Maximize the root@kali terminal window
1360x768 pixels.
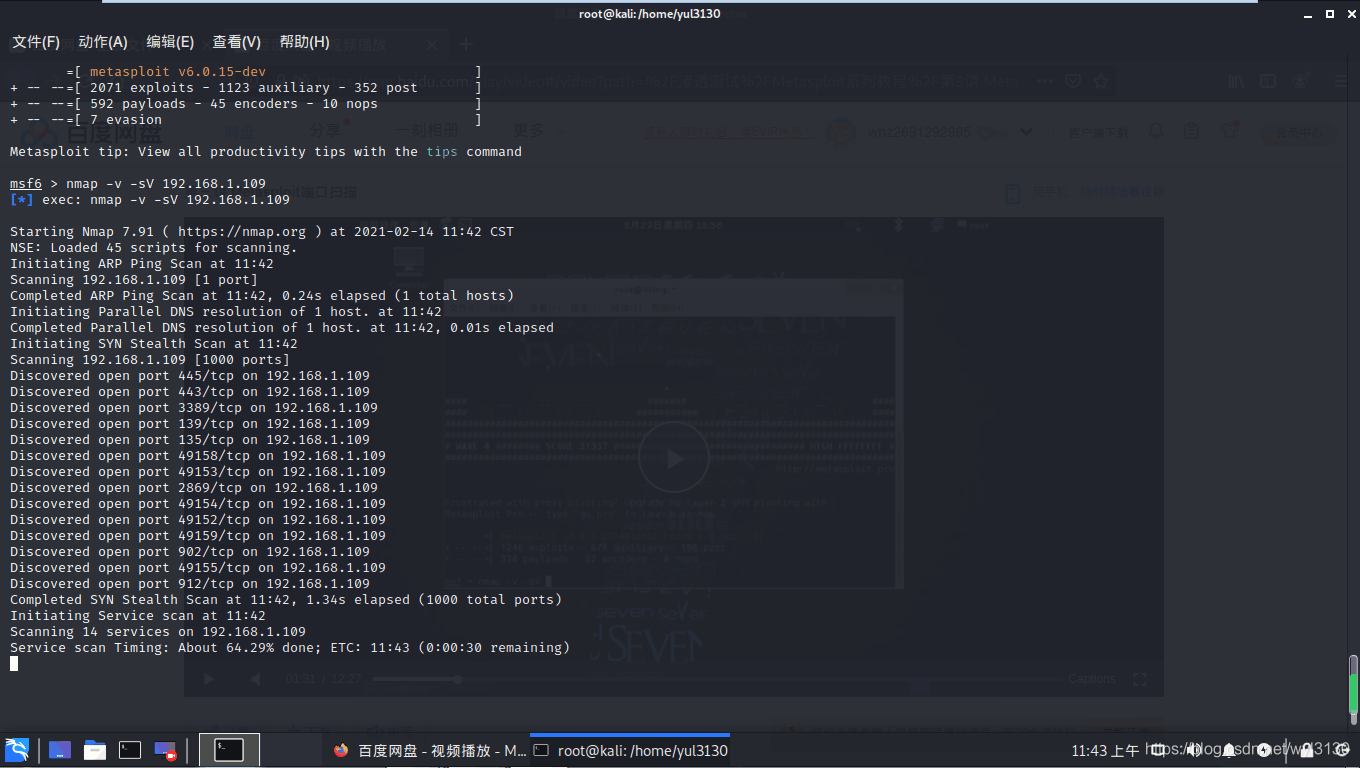[1330, 14]
